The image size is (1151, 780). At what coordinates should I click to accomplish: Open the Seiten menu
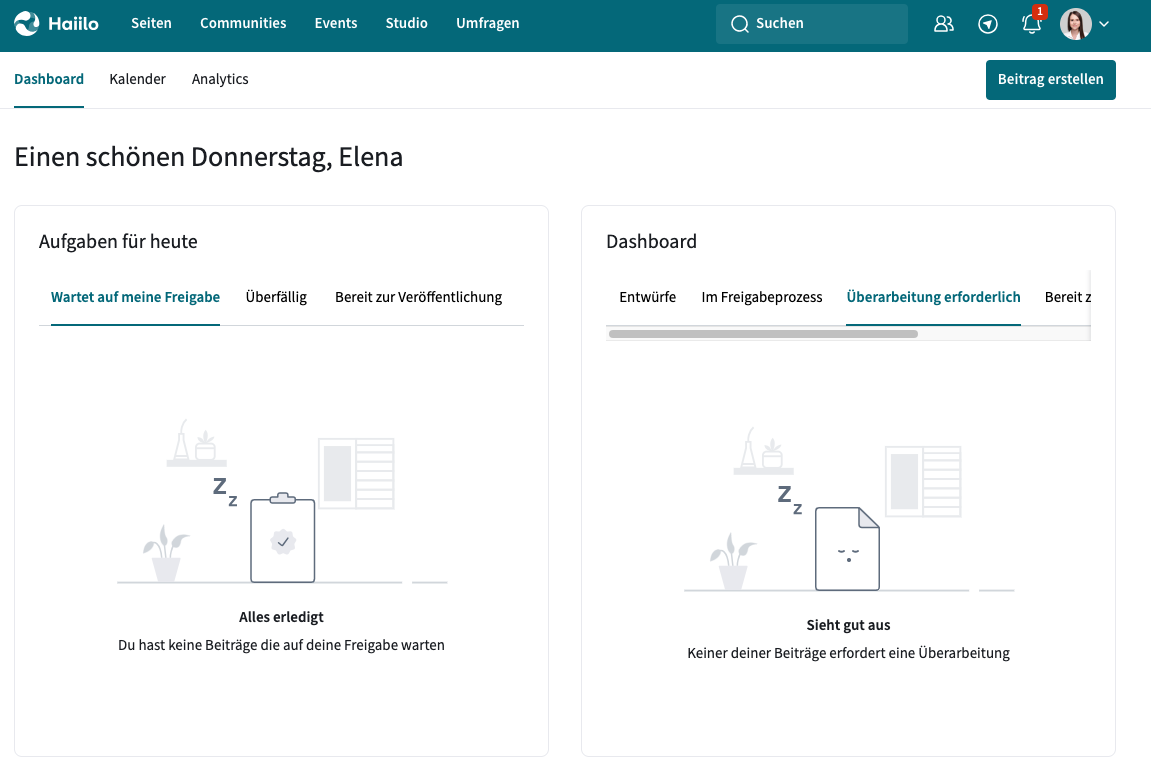tap(151, 24)
